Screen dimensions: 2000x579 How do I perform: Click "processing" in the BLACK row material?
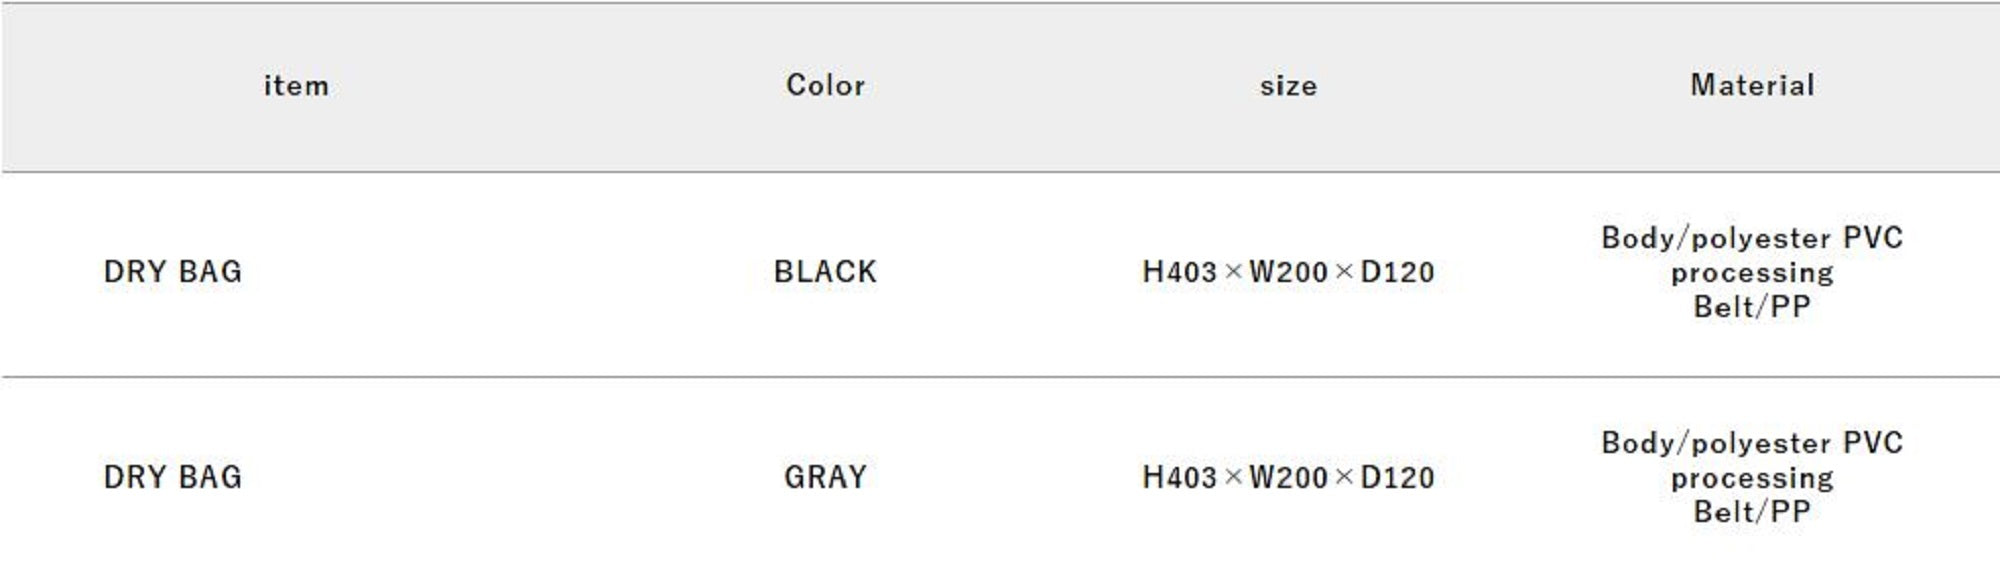[x=1752, y=273]
